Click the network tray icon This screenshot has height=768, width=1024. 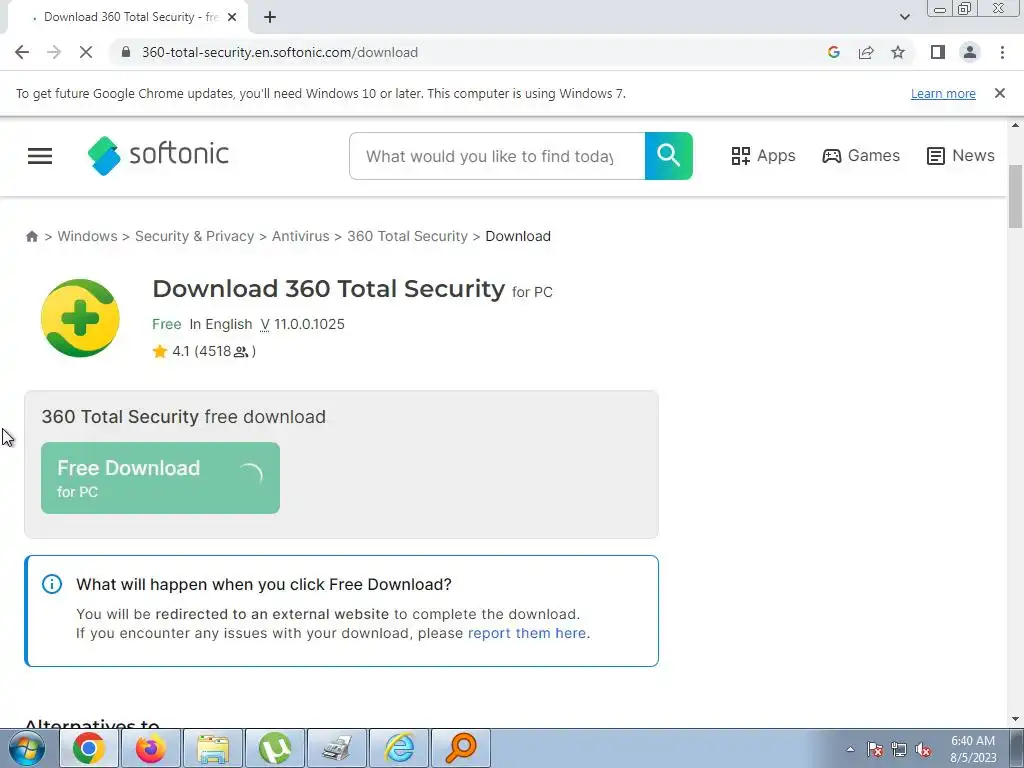pyautogui.click(x=899, y=749)
